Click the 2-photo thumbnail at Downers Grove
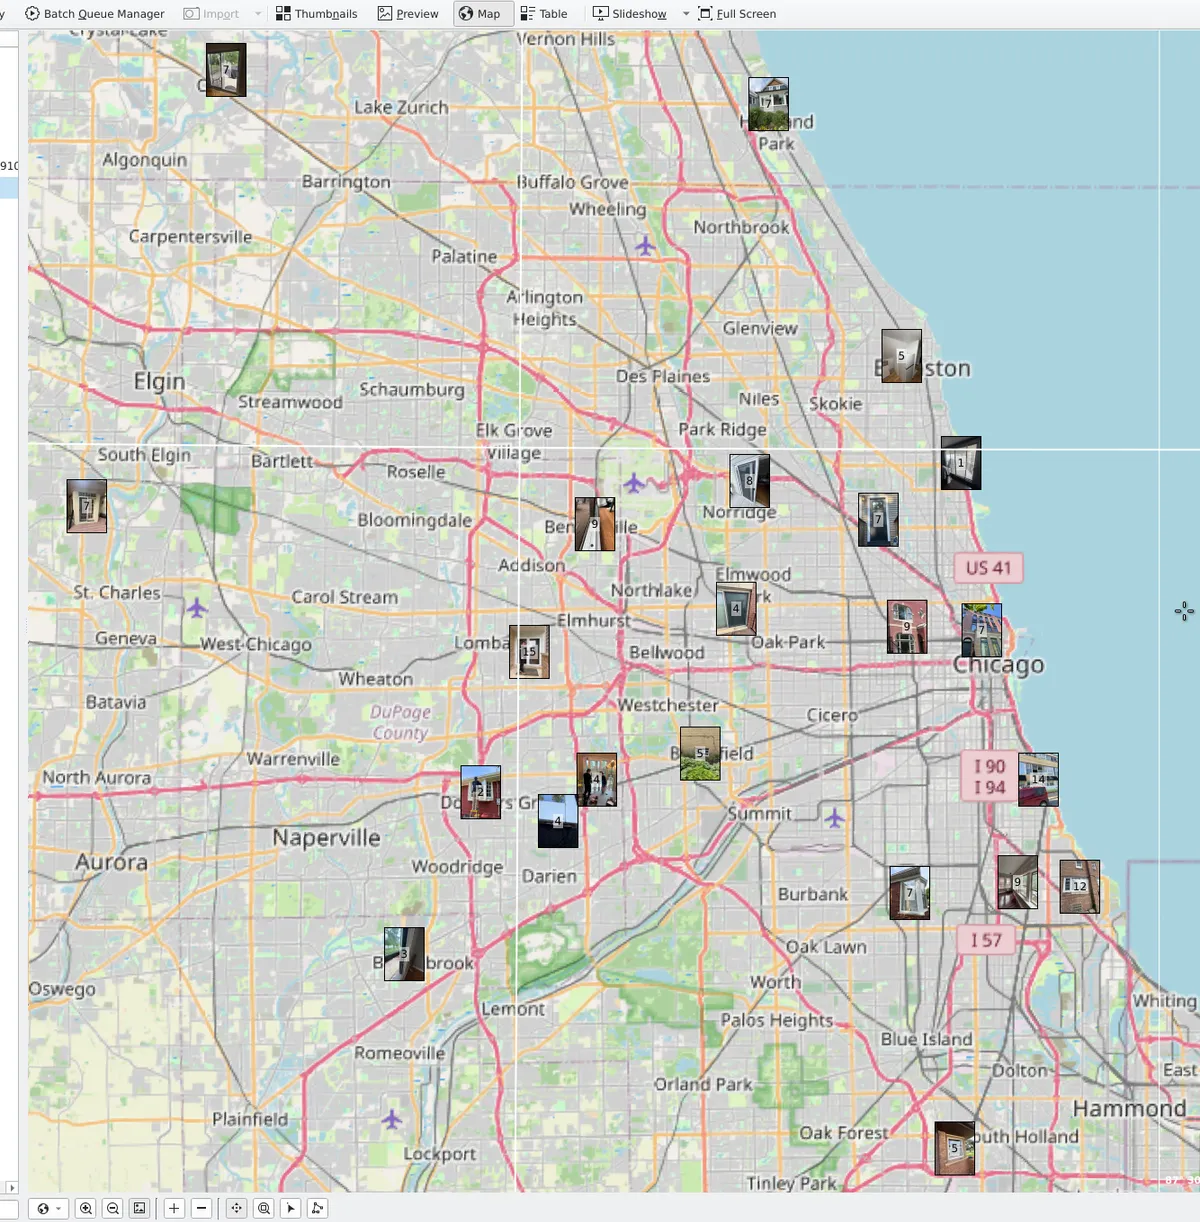This screenshot has width=1200, height=1222. [481, 792]
